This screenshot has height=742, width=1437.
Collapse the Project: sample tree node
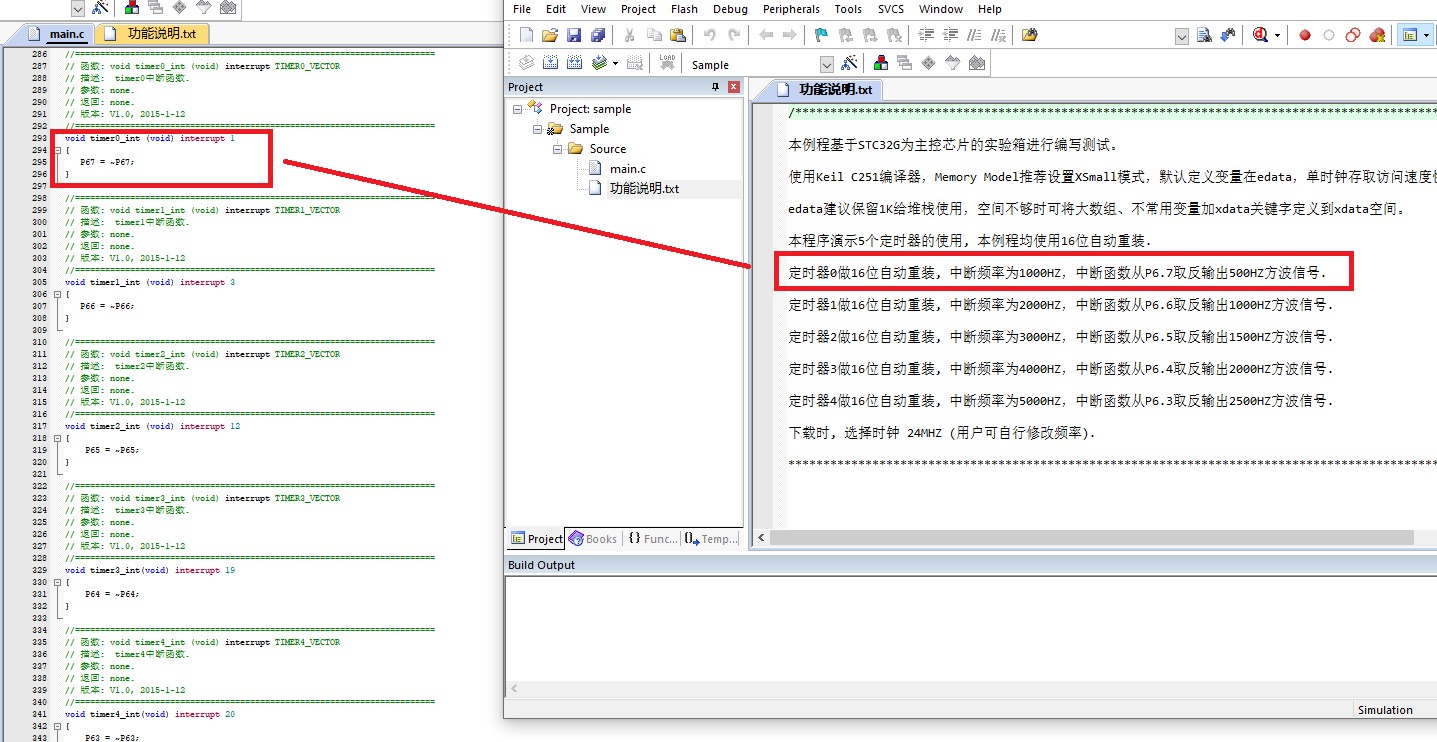pos(518,109)
